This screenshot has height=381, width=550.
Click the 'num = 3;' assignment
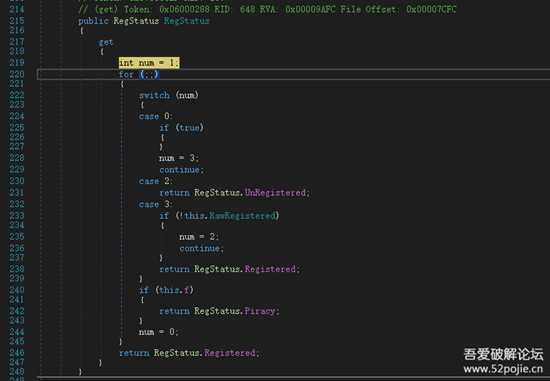click(179, 158)
